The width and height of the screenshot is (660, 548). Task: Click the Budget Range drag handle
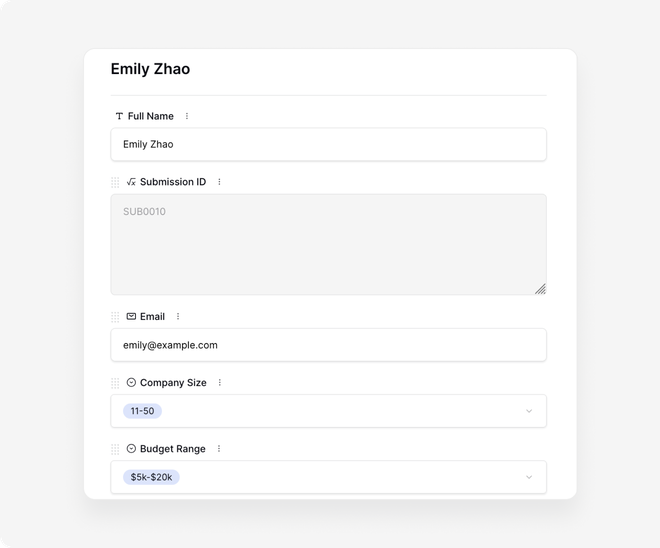[115, 449]
